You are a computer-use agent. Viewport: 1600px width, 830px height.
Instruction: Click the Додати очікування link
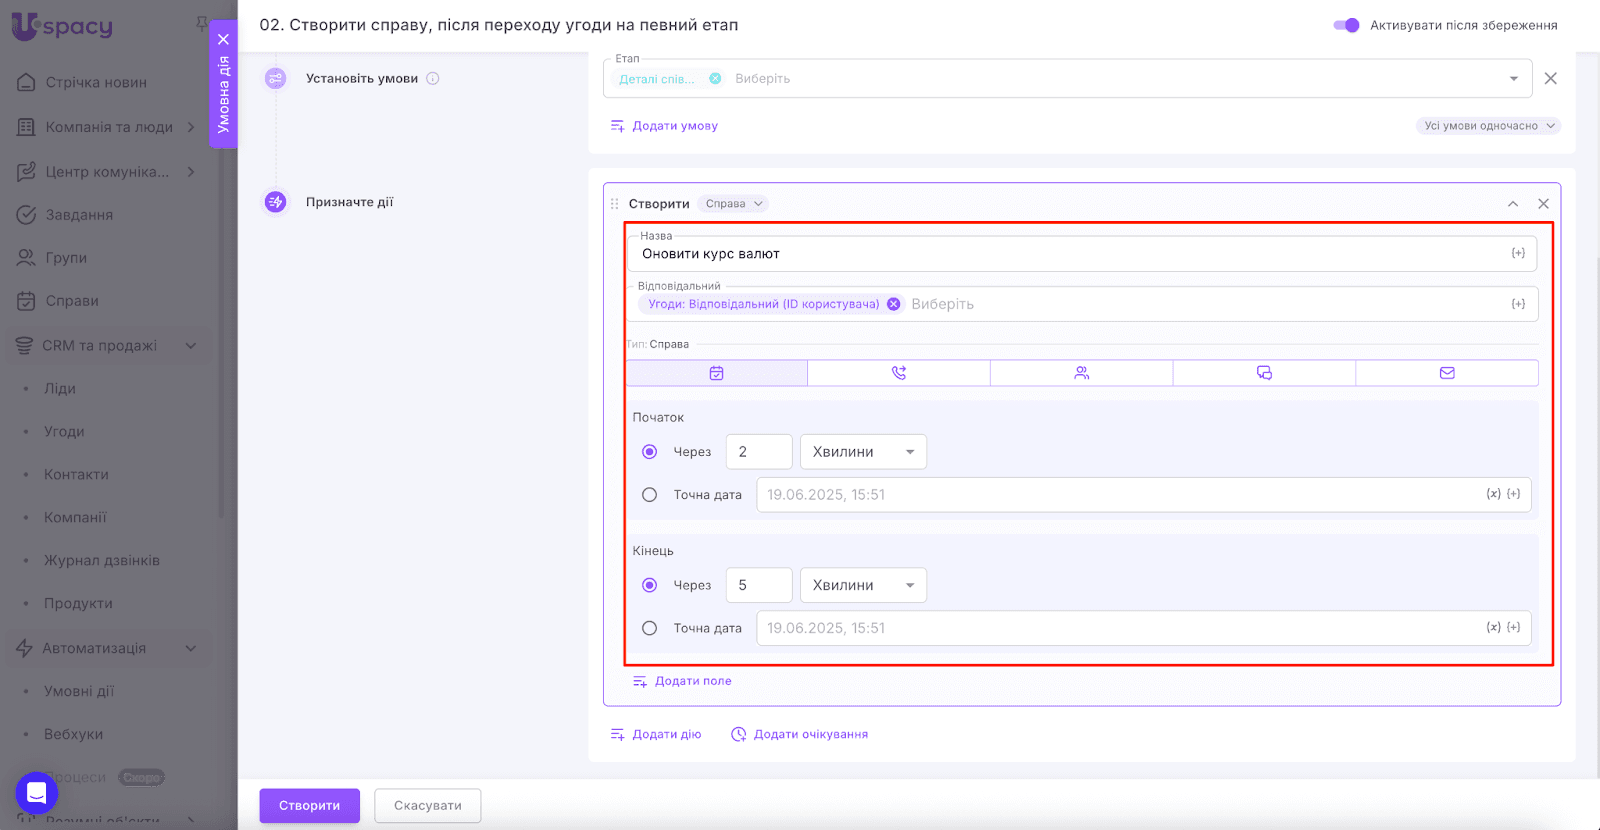click(x=809, y=734)
